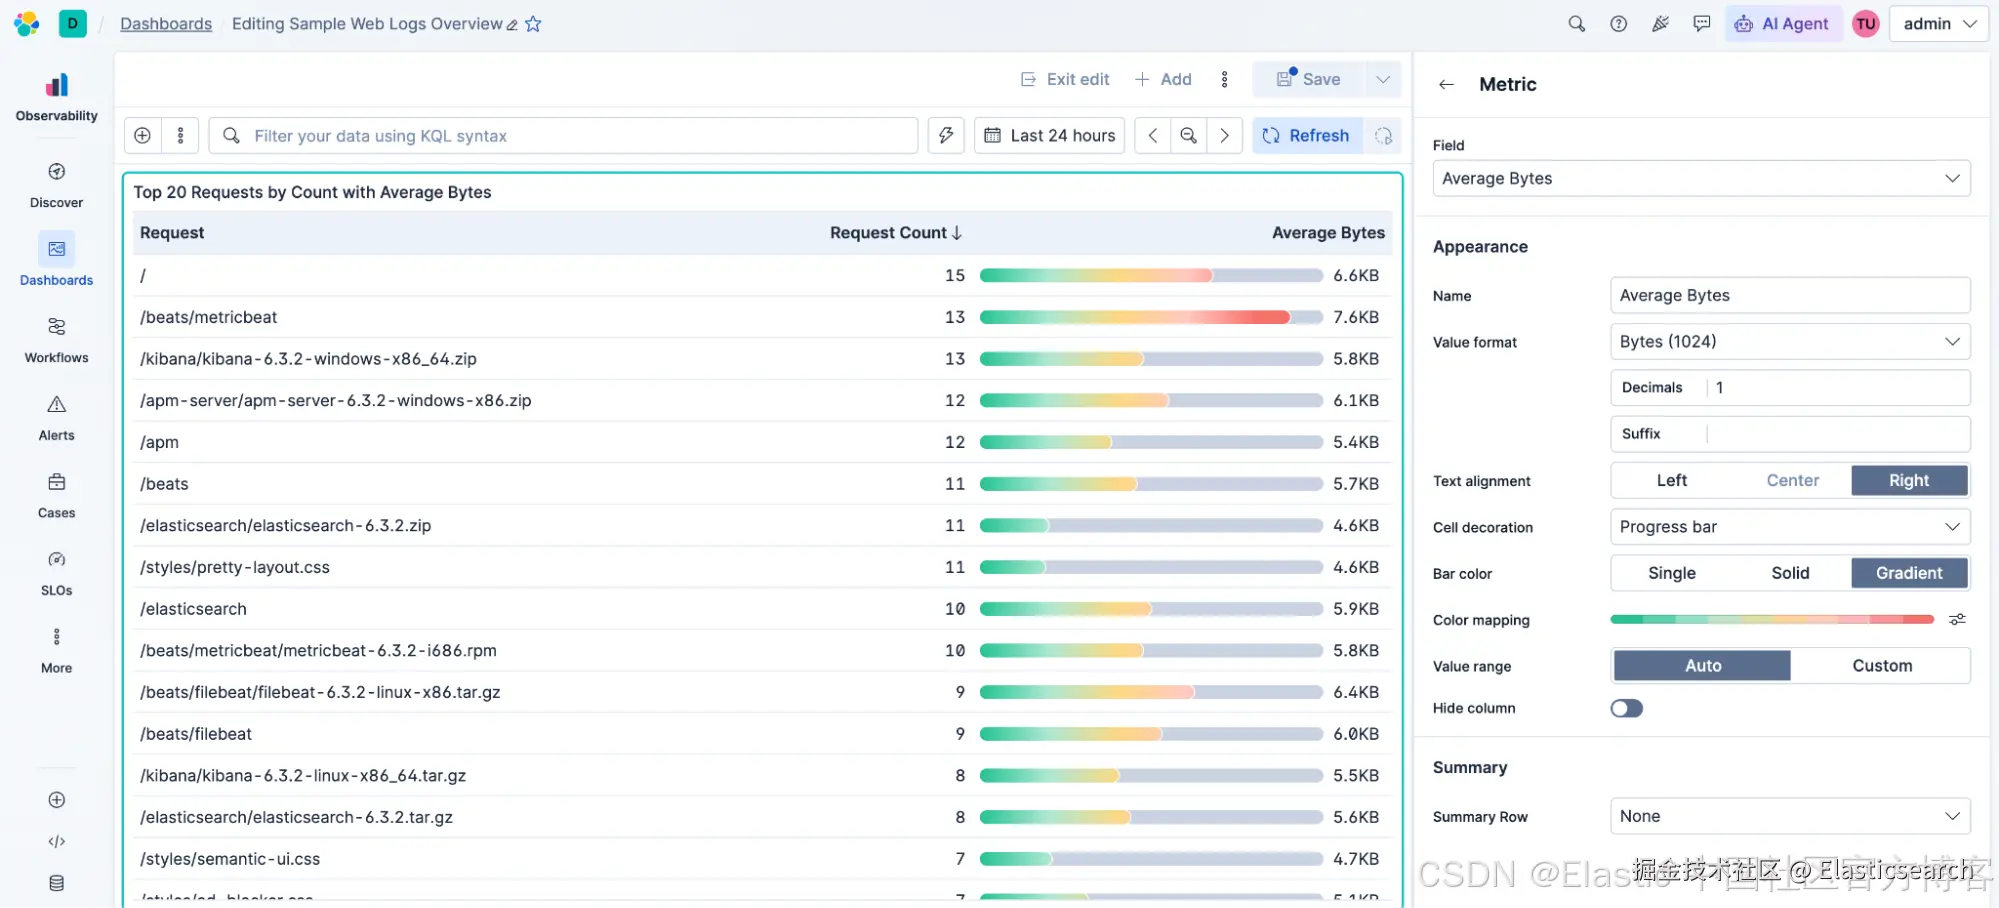The image size is (1999, 908).
Task: Click the search magnifier in header
Action: 1576,24
